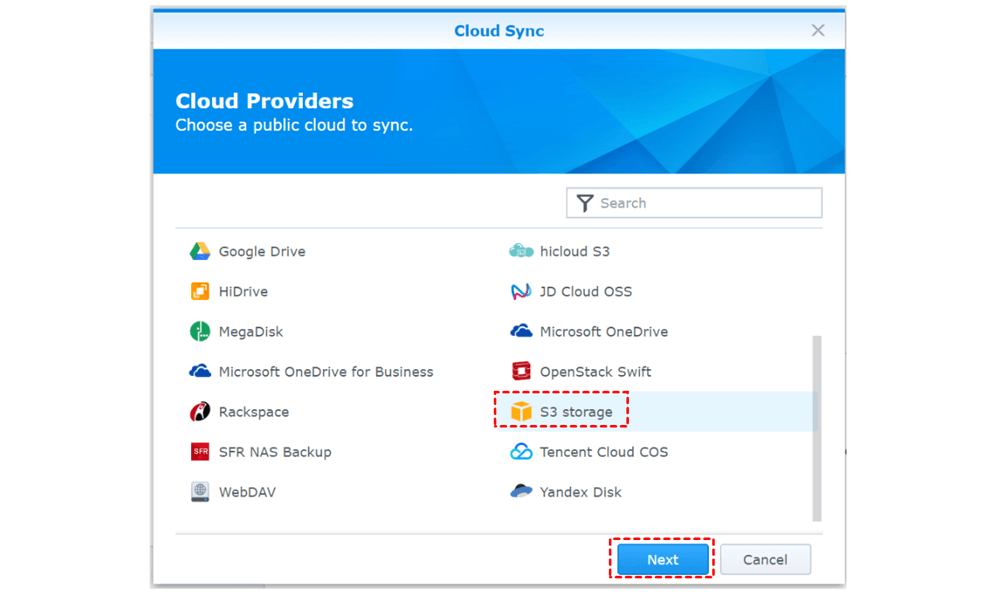Close the Cloud Sync dialog
The height and width of the screenshot is (600, 1000).
point(818,30)
